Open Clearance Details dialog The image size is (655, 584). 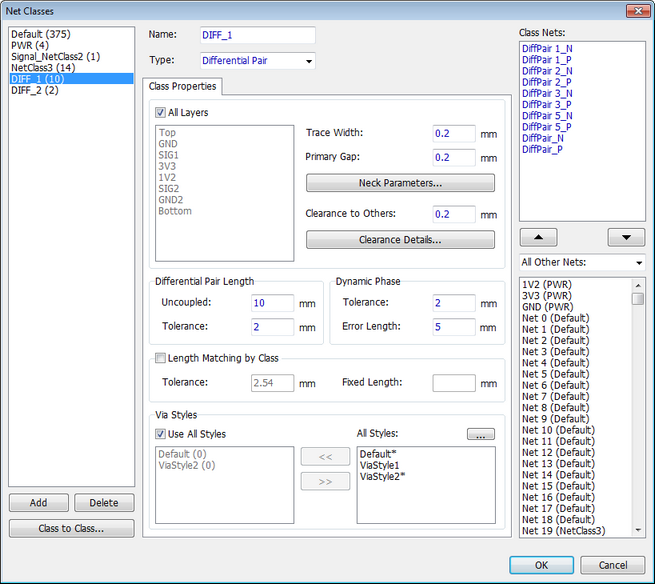(400, 240)
